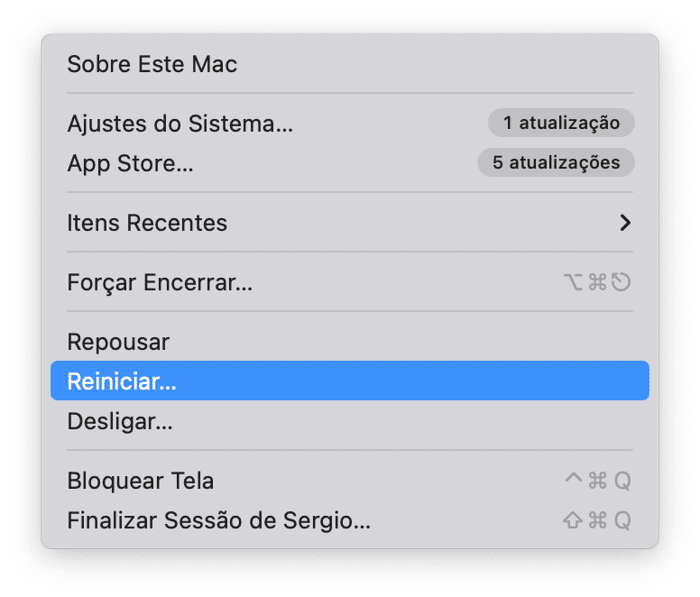Click the option key symbol beside Forçar Encerrar
The height and width of the screenshot is (597, 700).
(573, 282)
